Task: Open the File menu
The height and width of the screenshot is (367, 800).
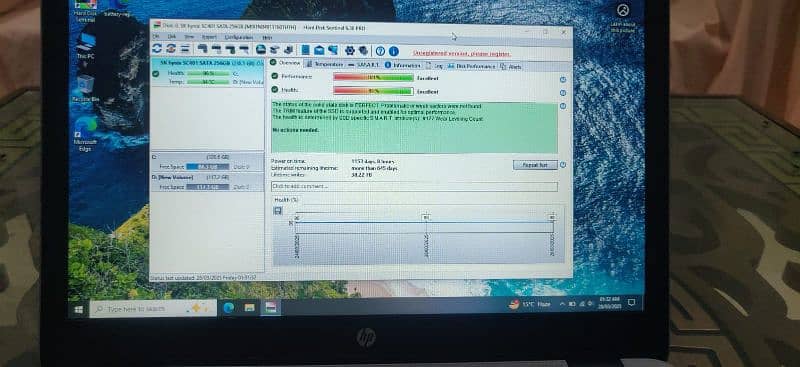Action: [157, 37]
